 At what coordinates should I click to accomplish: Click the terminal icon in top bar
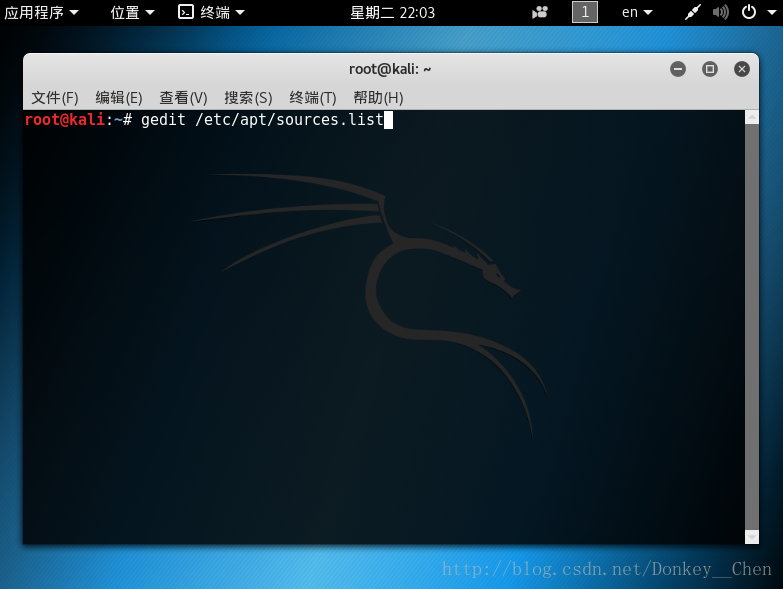pos(186,11)
